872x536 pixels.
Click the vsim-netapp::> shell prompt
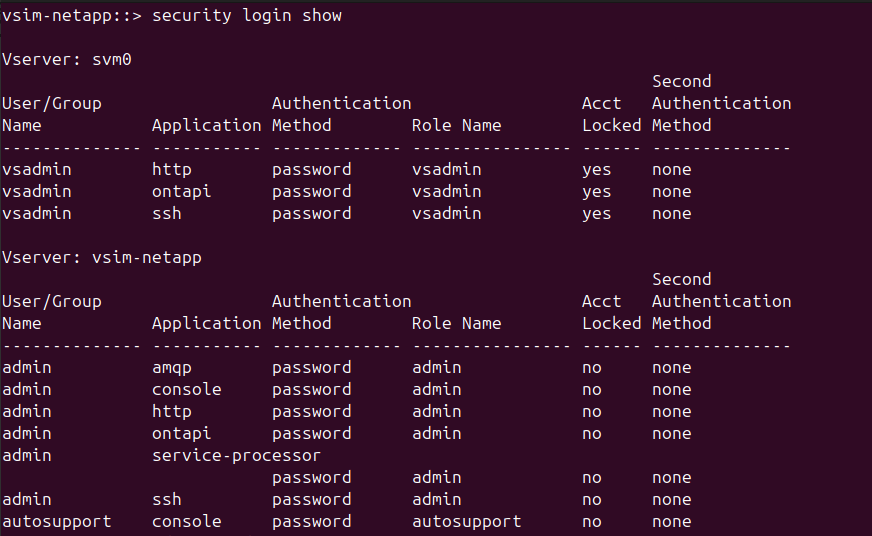click(72, 15)
